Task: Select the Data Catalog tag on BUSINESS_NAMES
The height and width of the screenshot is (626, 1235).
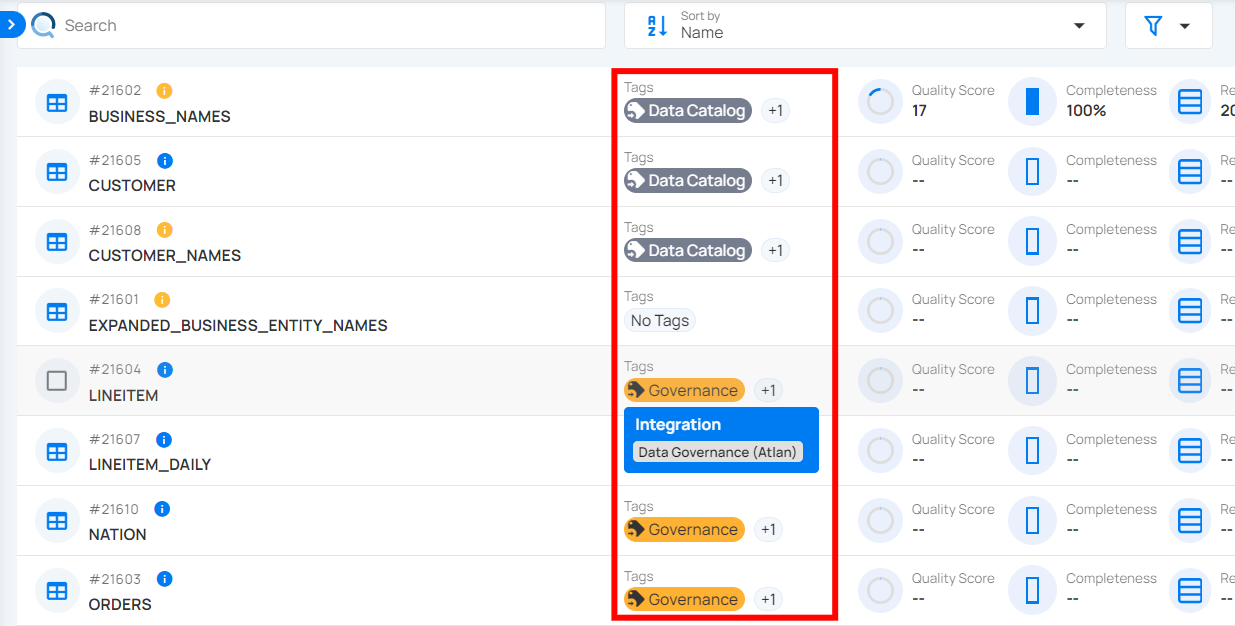Action: (x=687, y=110)
